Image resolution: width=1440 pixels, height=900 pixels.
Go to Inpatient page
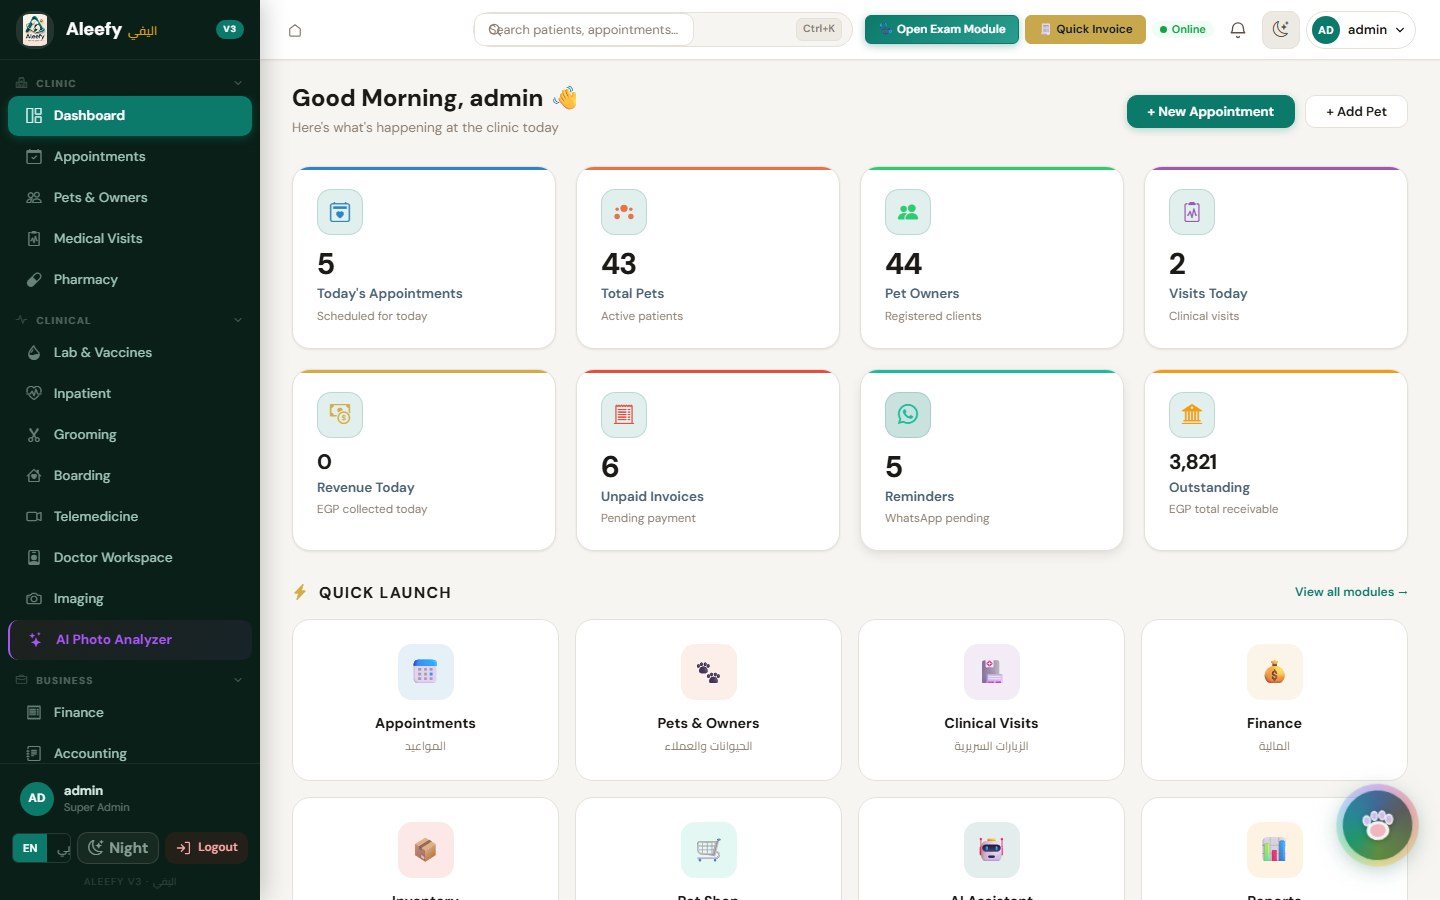tap(130, 394)
